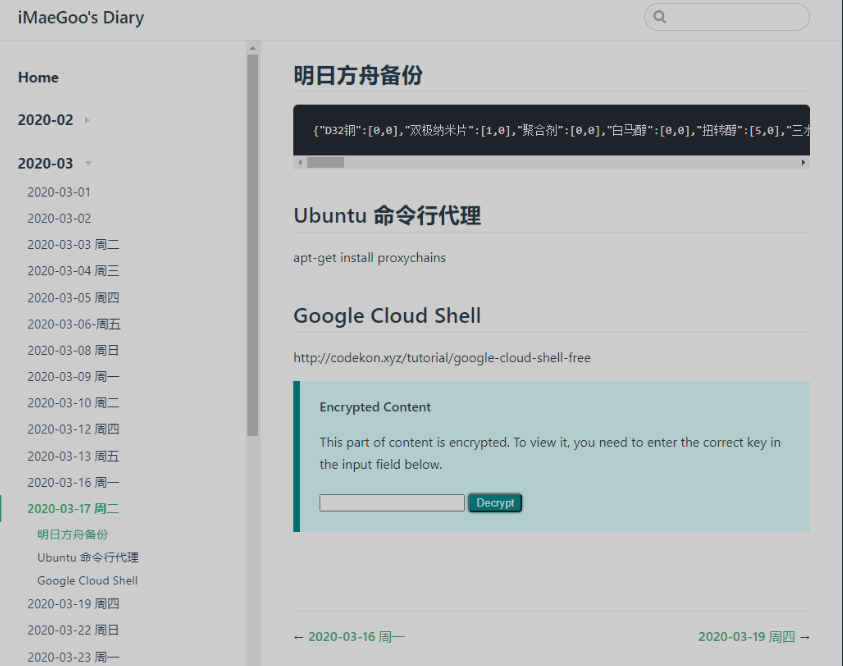This screenshot has width=843, height=666.
Task: Focus the top search box
Action: coord(727,17)
